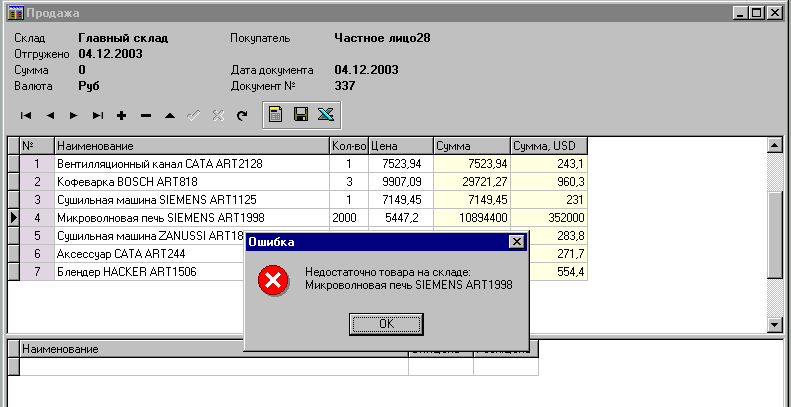Jump to last record navigator button
Image resolution: width=791 pixels, height=407 pixels.
(x=98, y=115)
